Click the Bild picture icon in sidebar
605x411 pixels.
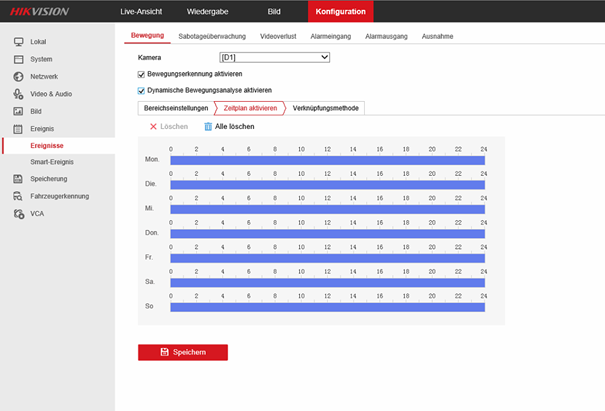point(18,111)
